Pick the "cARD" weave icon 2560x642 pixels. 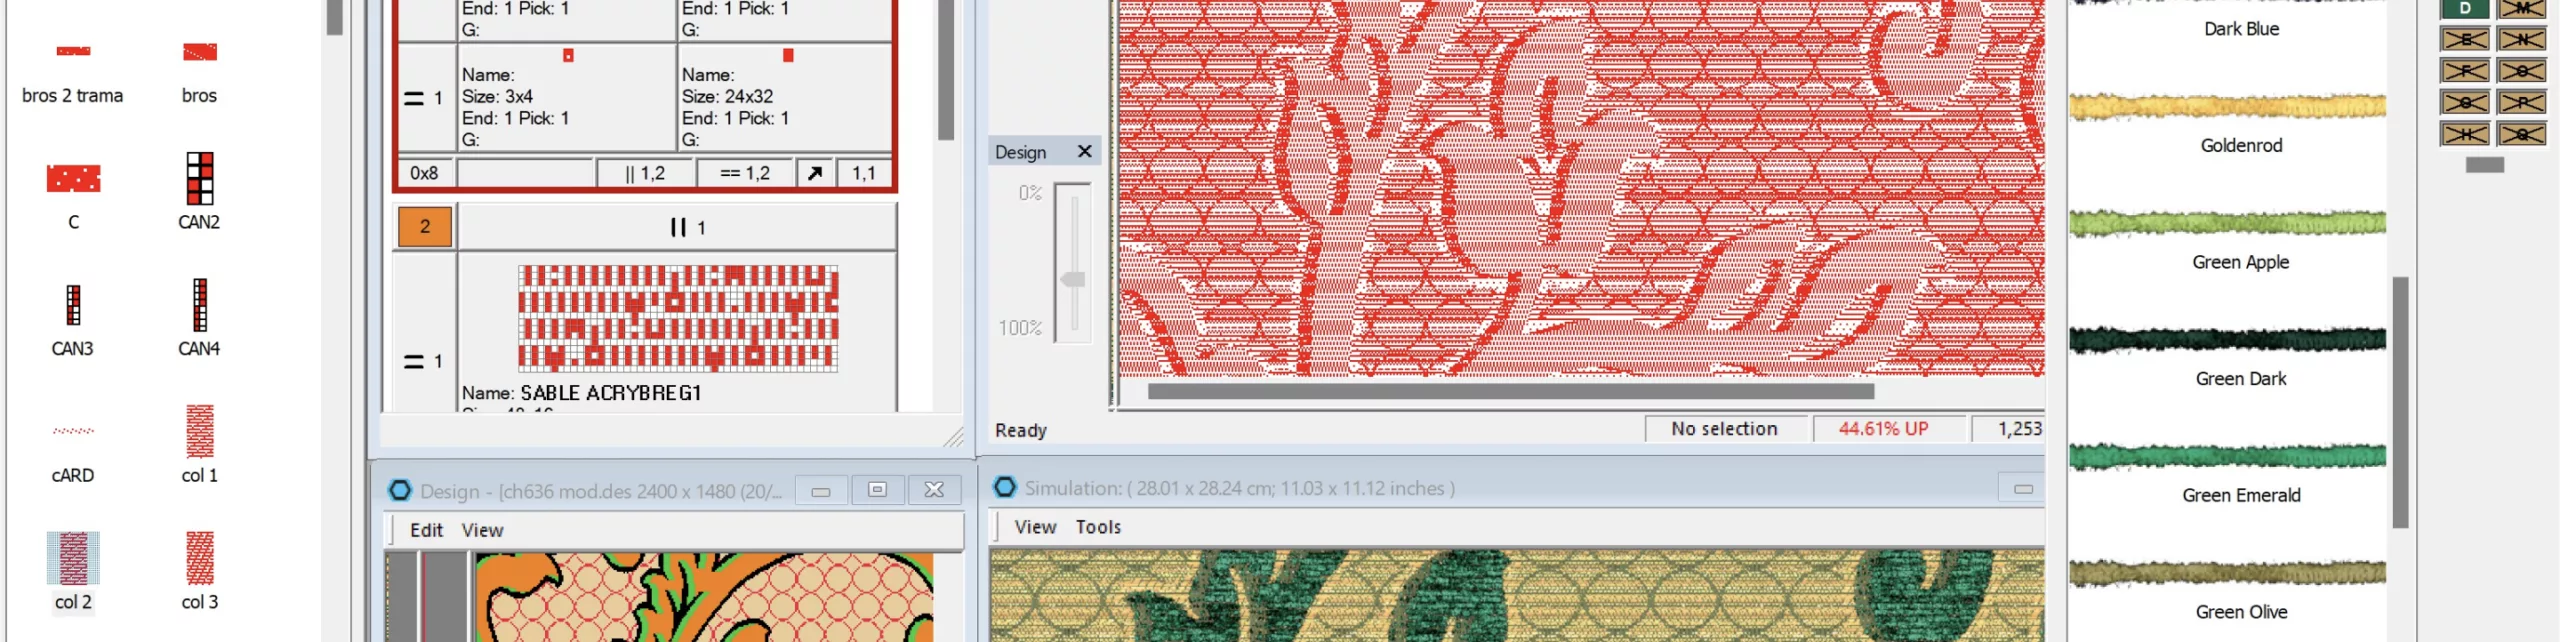(x=73, y=431)
